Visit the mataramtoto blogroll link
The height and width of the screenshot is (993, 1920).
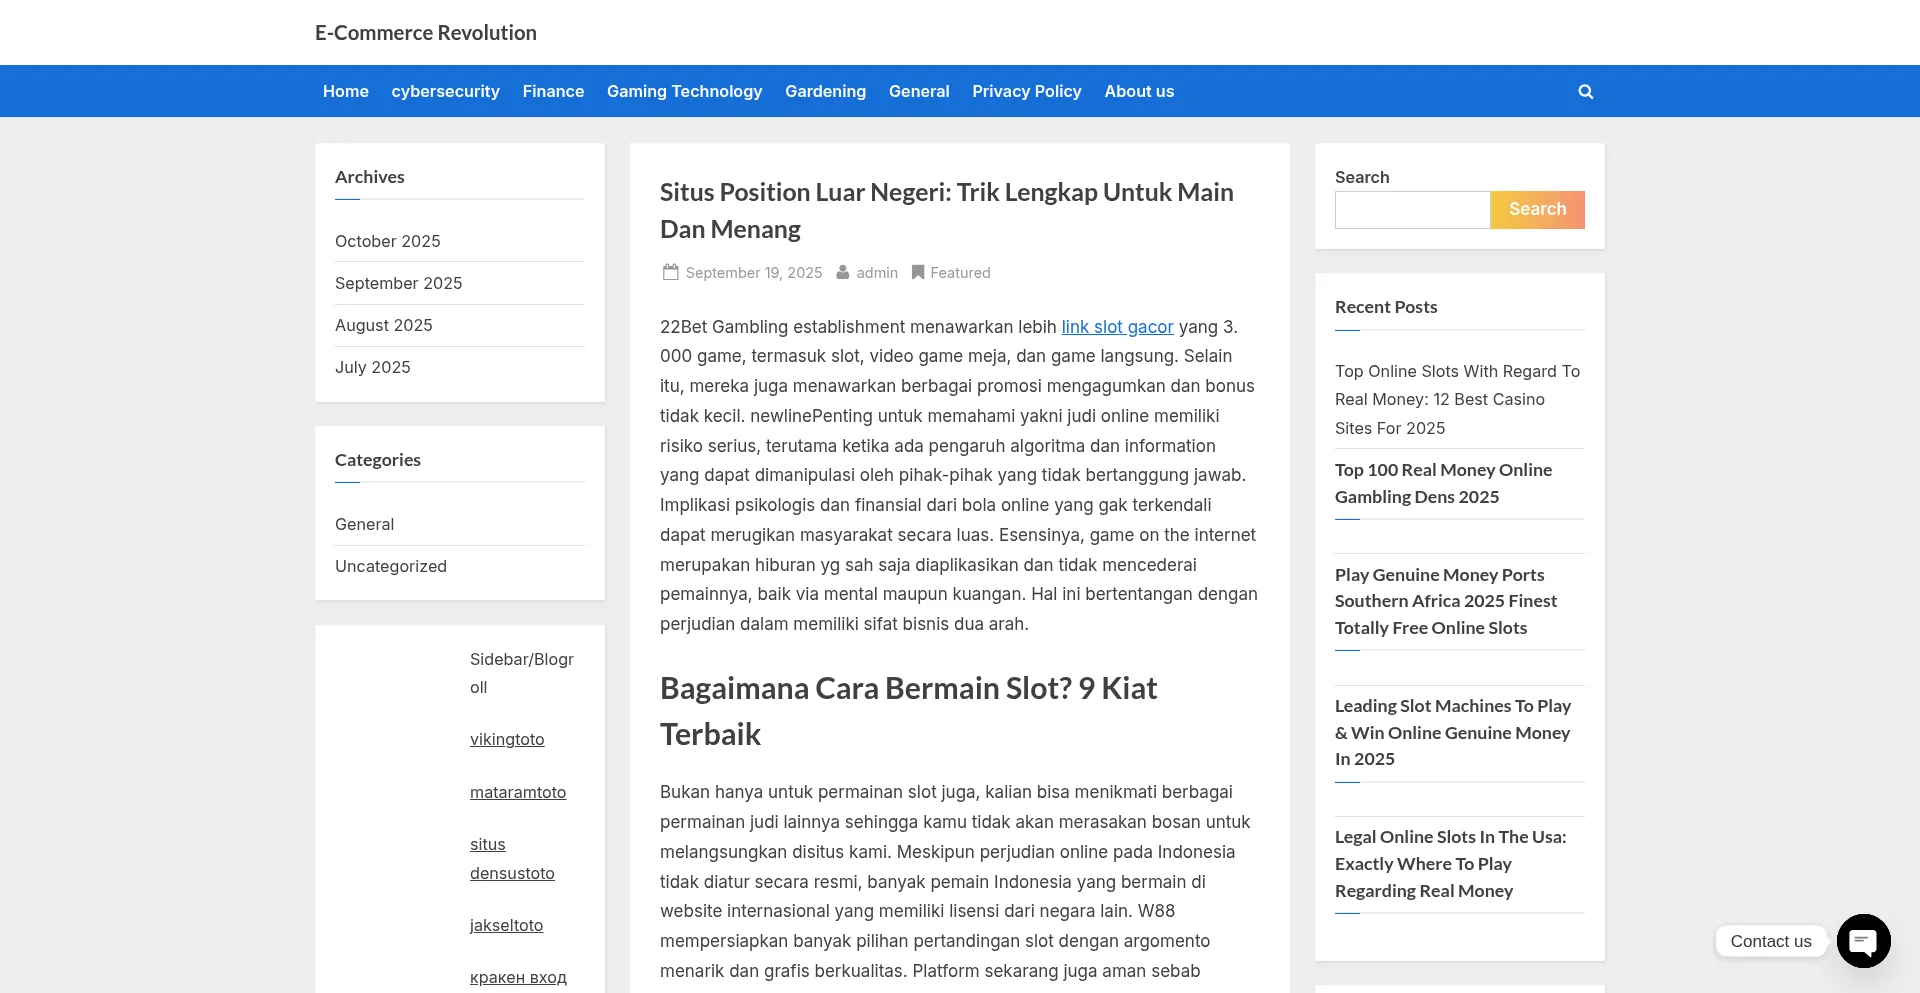pos(517,792)
